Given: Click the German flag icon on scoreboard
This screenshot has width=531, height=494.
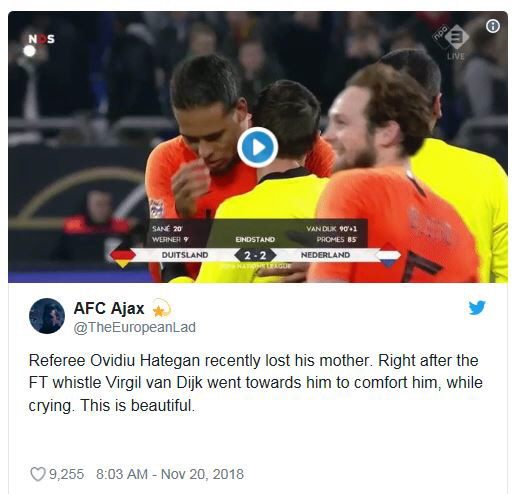Looking at the screenshot, I should point(123,256).
